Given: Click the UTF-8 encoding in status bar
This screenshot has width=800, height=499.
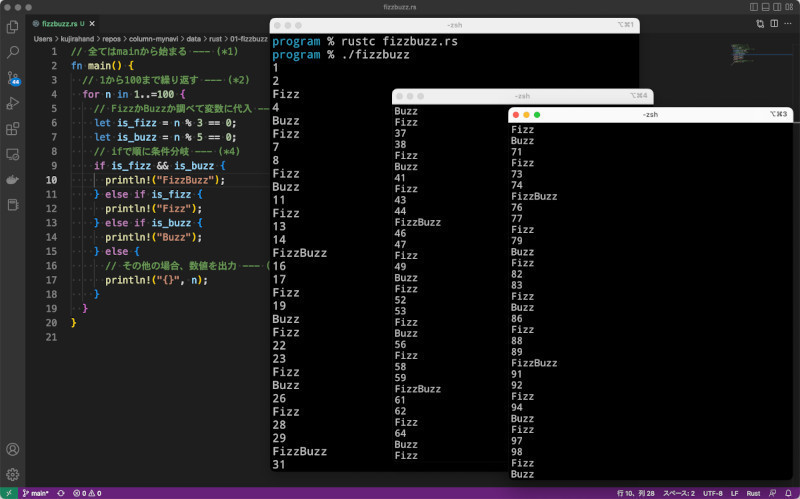Looking at the screenshot, I should pyautogui.click(x=711, y=493).
